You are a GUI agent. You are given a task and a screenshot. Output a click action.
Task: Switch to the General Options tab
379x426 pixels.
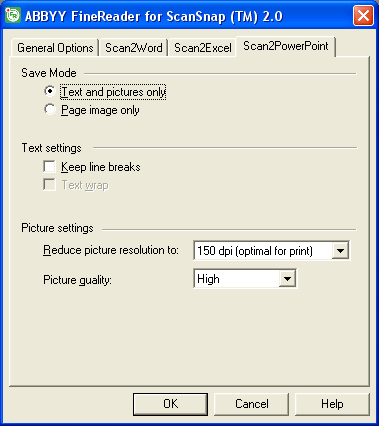click(55, 48)
